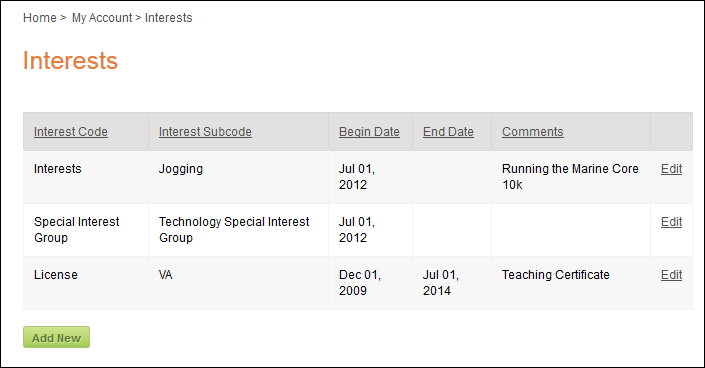The width and height of the screenshot is (705, 368).
Task: Edit the VA License row
Action: [671, 275]
